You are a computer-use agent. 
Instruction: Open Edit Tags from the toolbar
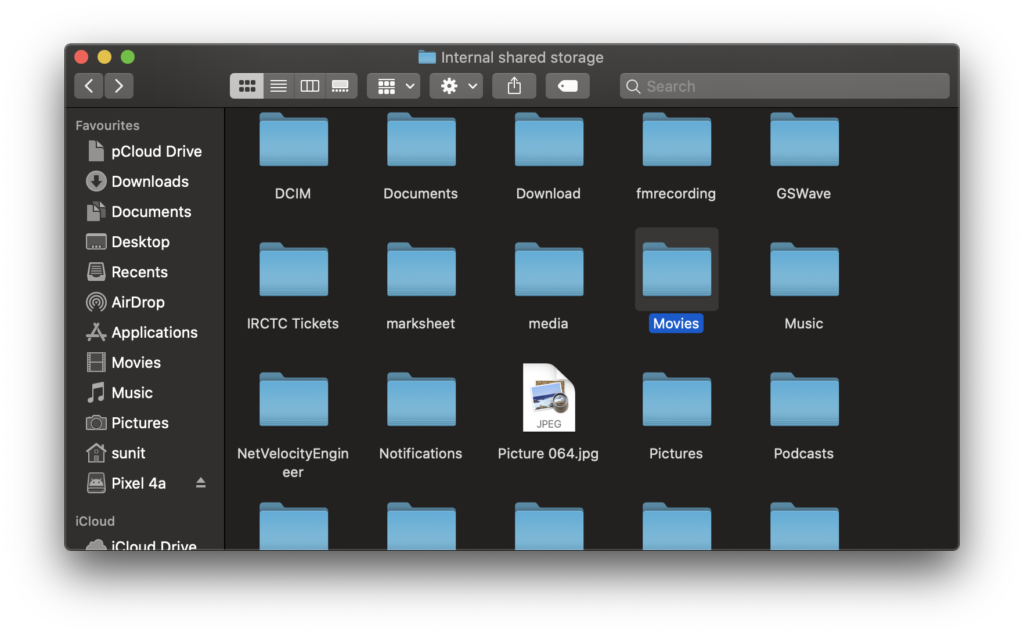[x=567, y=86]
